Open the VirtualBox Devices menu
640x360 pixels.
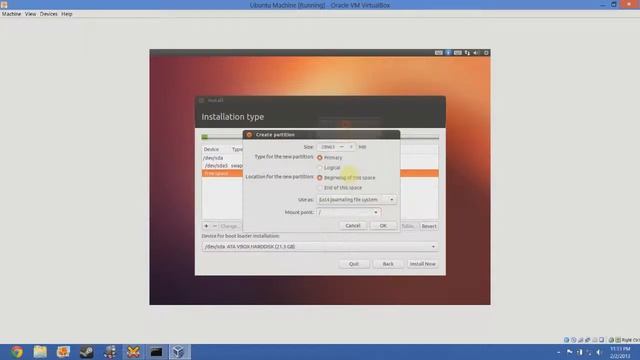[49, 14]
